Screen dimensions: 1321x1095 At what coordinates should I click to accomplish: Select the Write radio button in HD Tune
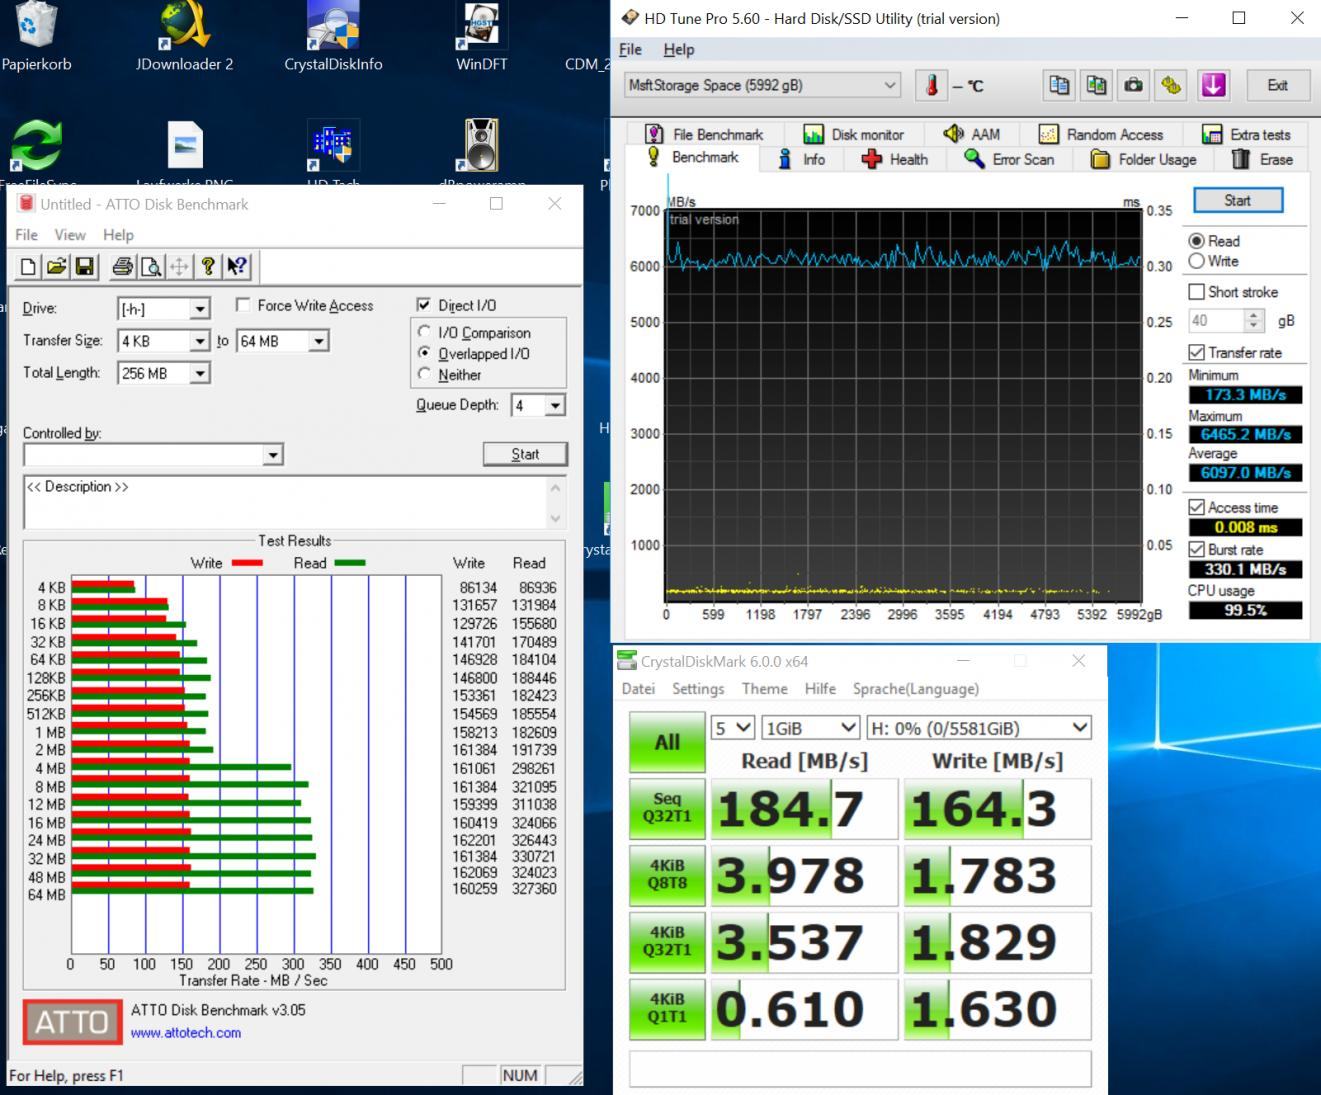coord(1196,261)
